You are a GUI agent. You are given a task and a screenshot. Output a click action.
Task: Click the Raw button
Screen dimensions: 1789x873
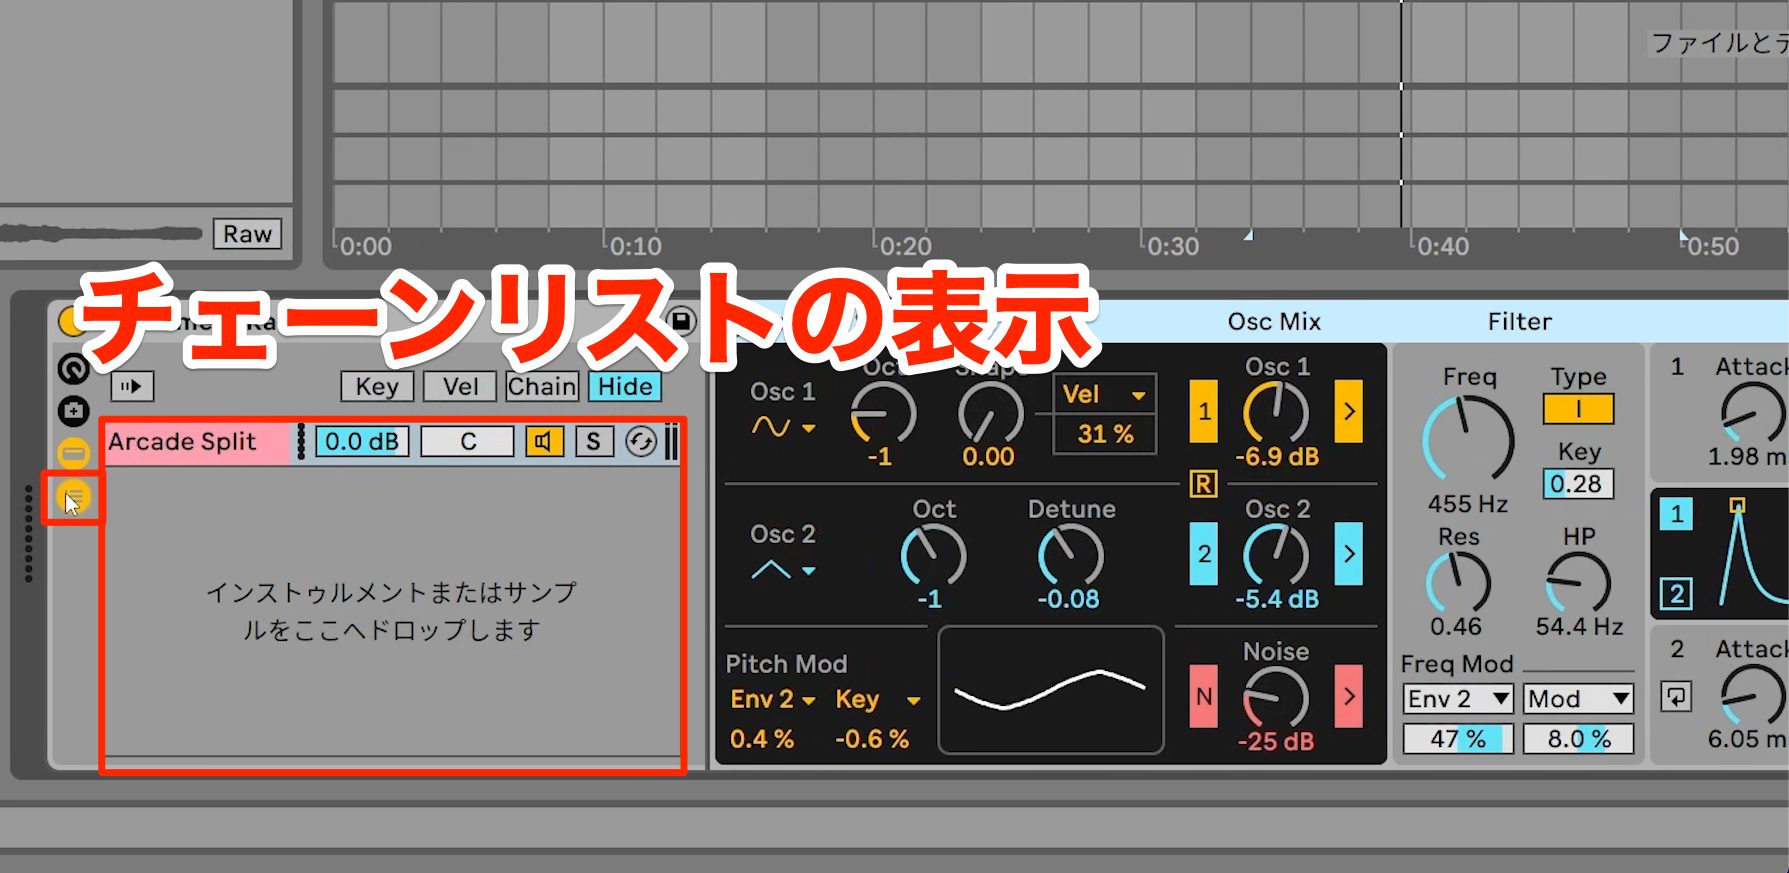(x=247, y=234)
